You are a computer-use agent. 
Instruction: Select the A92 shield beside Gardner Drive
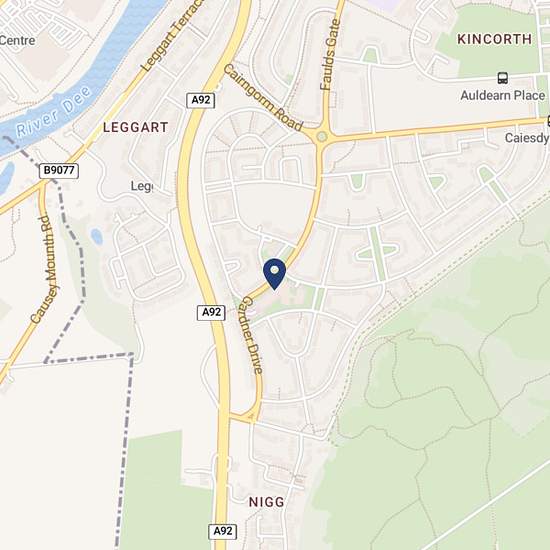[x=211, y=312]
